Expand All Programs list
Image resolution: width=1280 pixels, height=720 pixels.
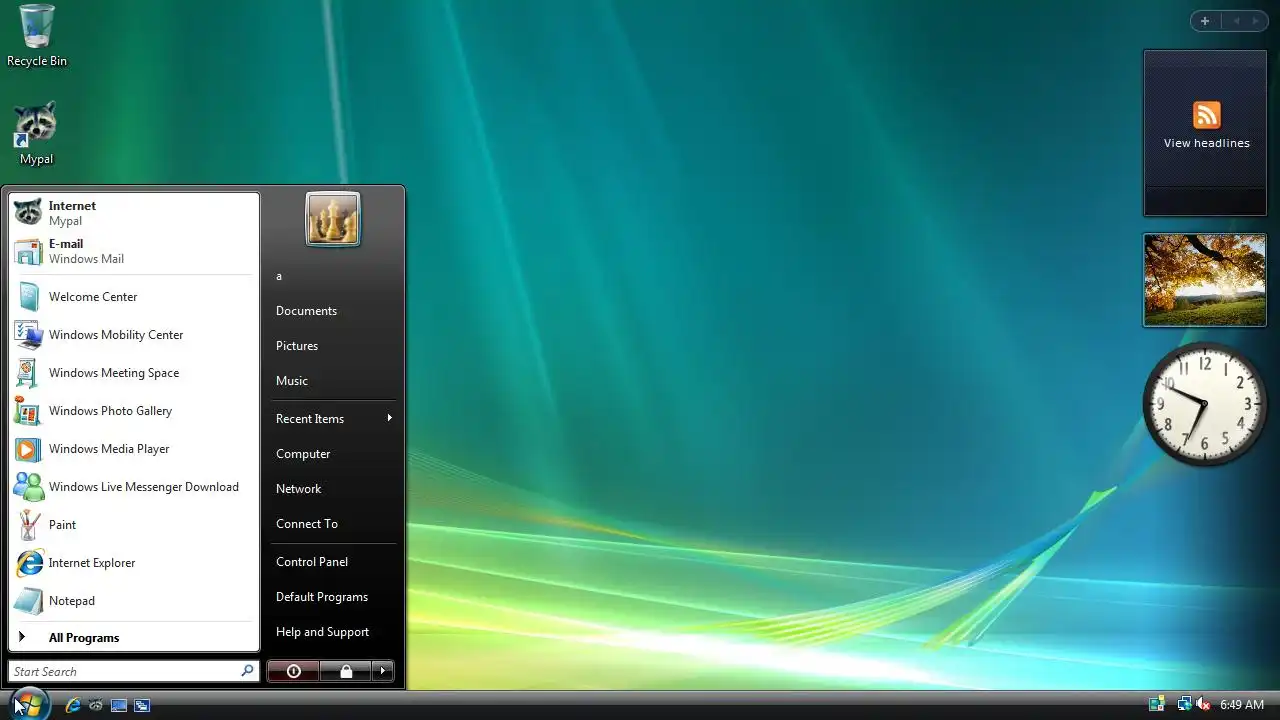click(134, 638)
